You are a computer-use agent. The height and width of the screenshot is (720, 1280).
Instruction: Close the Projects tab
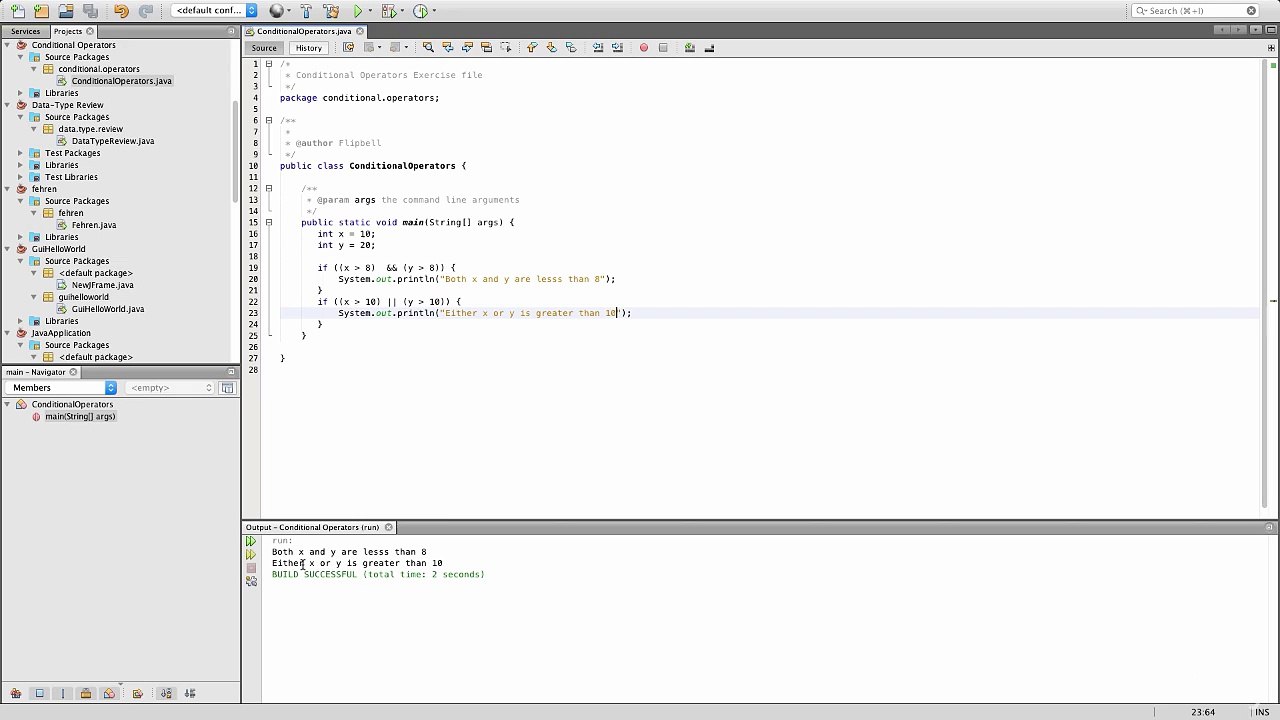pyautogui.click(x=90, y=31)
